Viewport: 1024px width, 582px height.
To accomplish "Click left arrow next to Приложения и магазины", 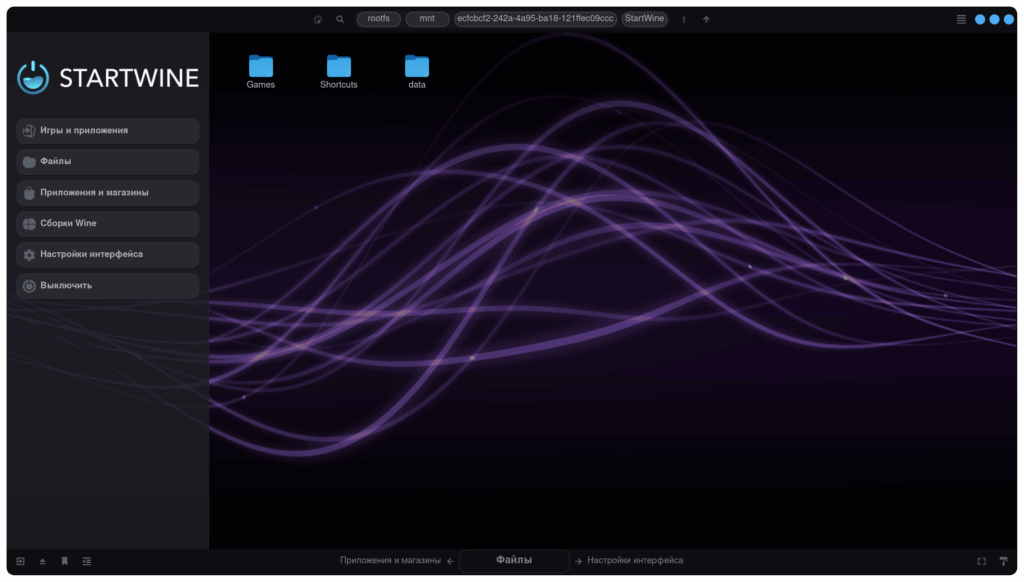I will pos(451,561).
